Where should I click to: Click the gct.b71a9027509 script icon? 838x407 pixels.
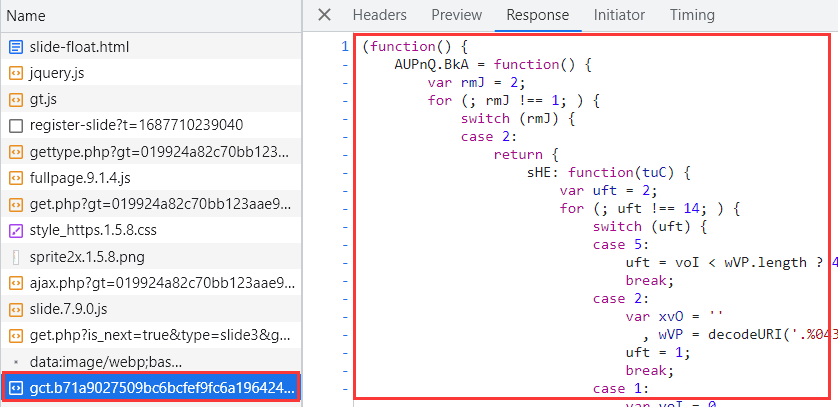tap(15, 387)
